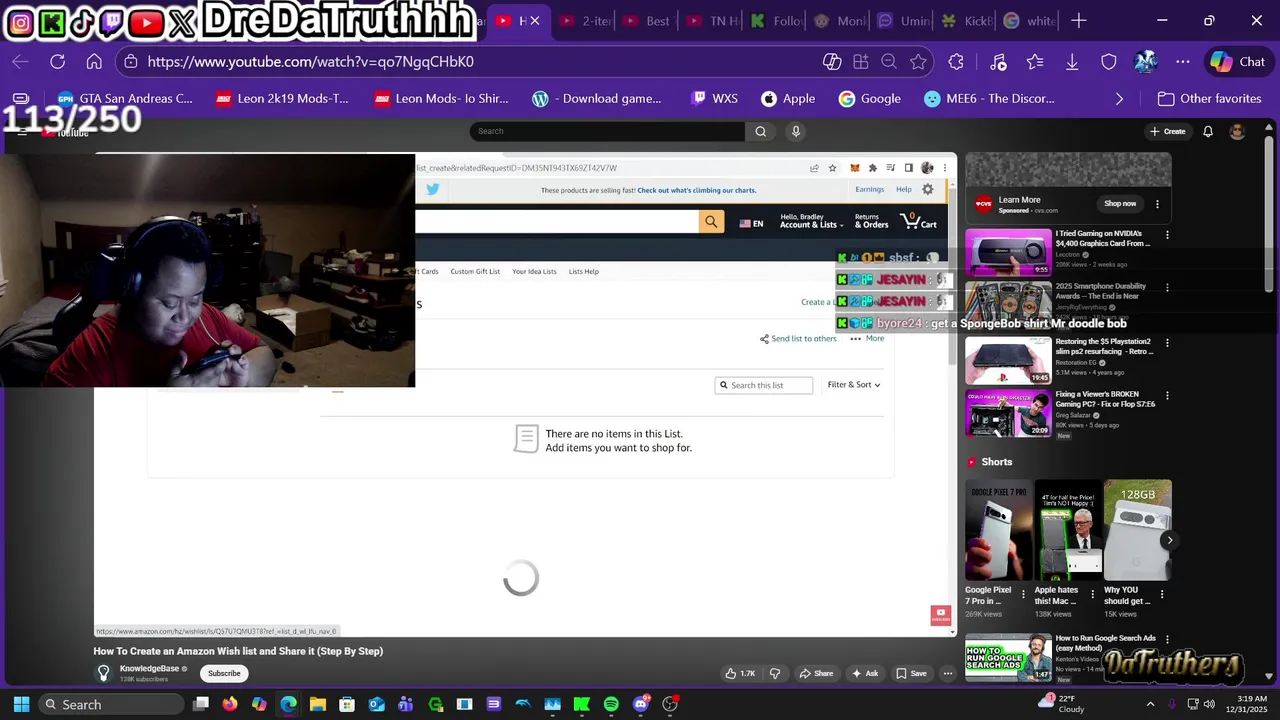Open the media control music note icon
This screenshot has height=720, width=1280.
tap(998, 62)
